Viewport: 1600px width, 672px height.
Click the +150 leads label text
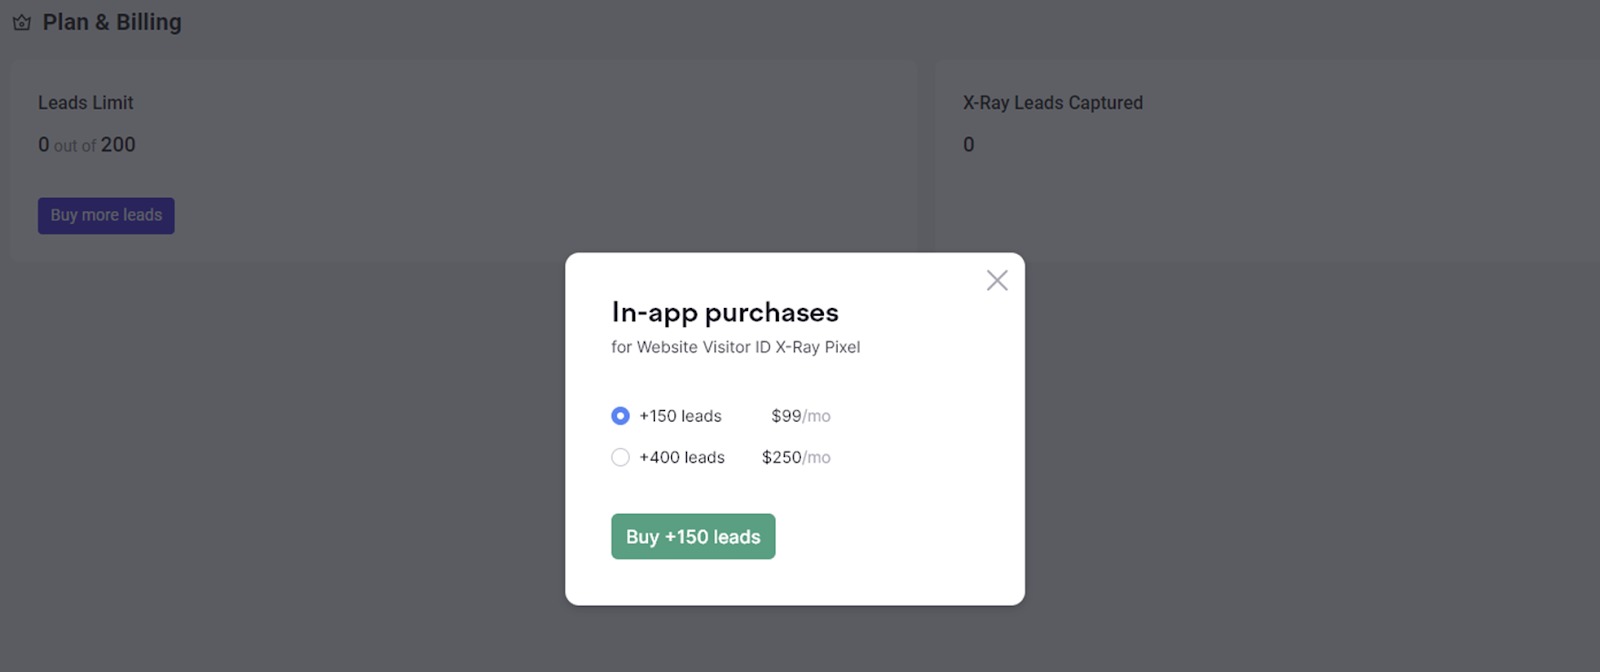[680, 416]
